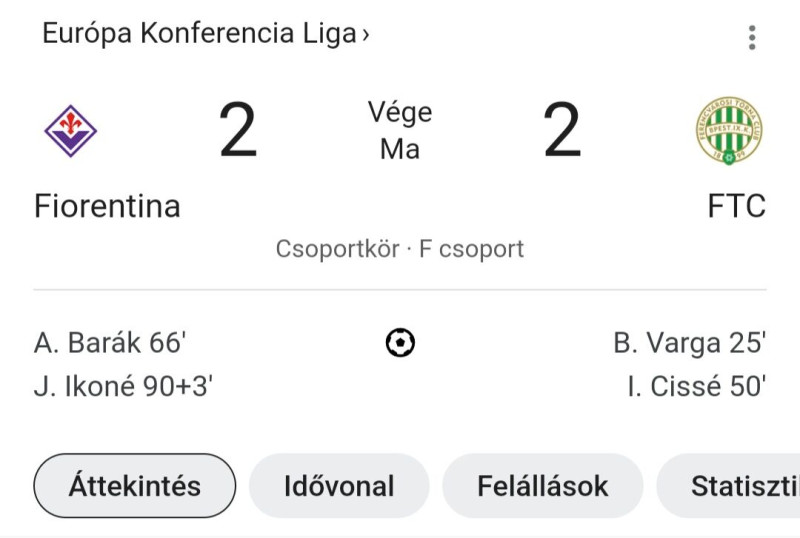Click the soccer ball goals icon
Image resolution: width=800 pixels, height=538 pixels.
pos(400,342)
